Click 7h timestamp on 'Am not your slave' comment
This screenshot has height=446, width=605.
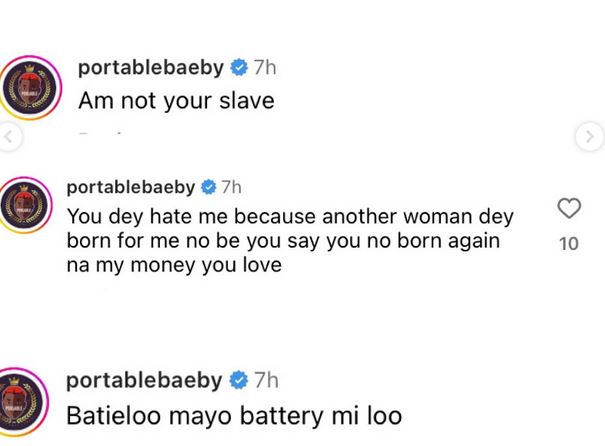point(267,69)
